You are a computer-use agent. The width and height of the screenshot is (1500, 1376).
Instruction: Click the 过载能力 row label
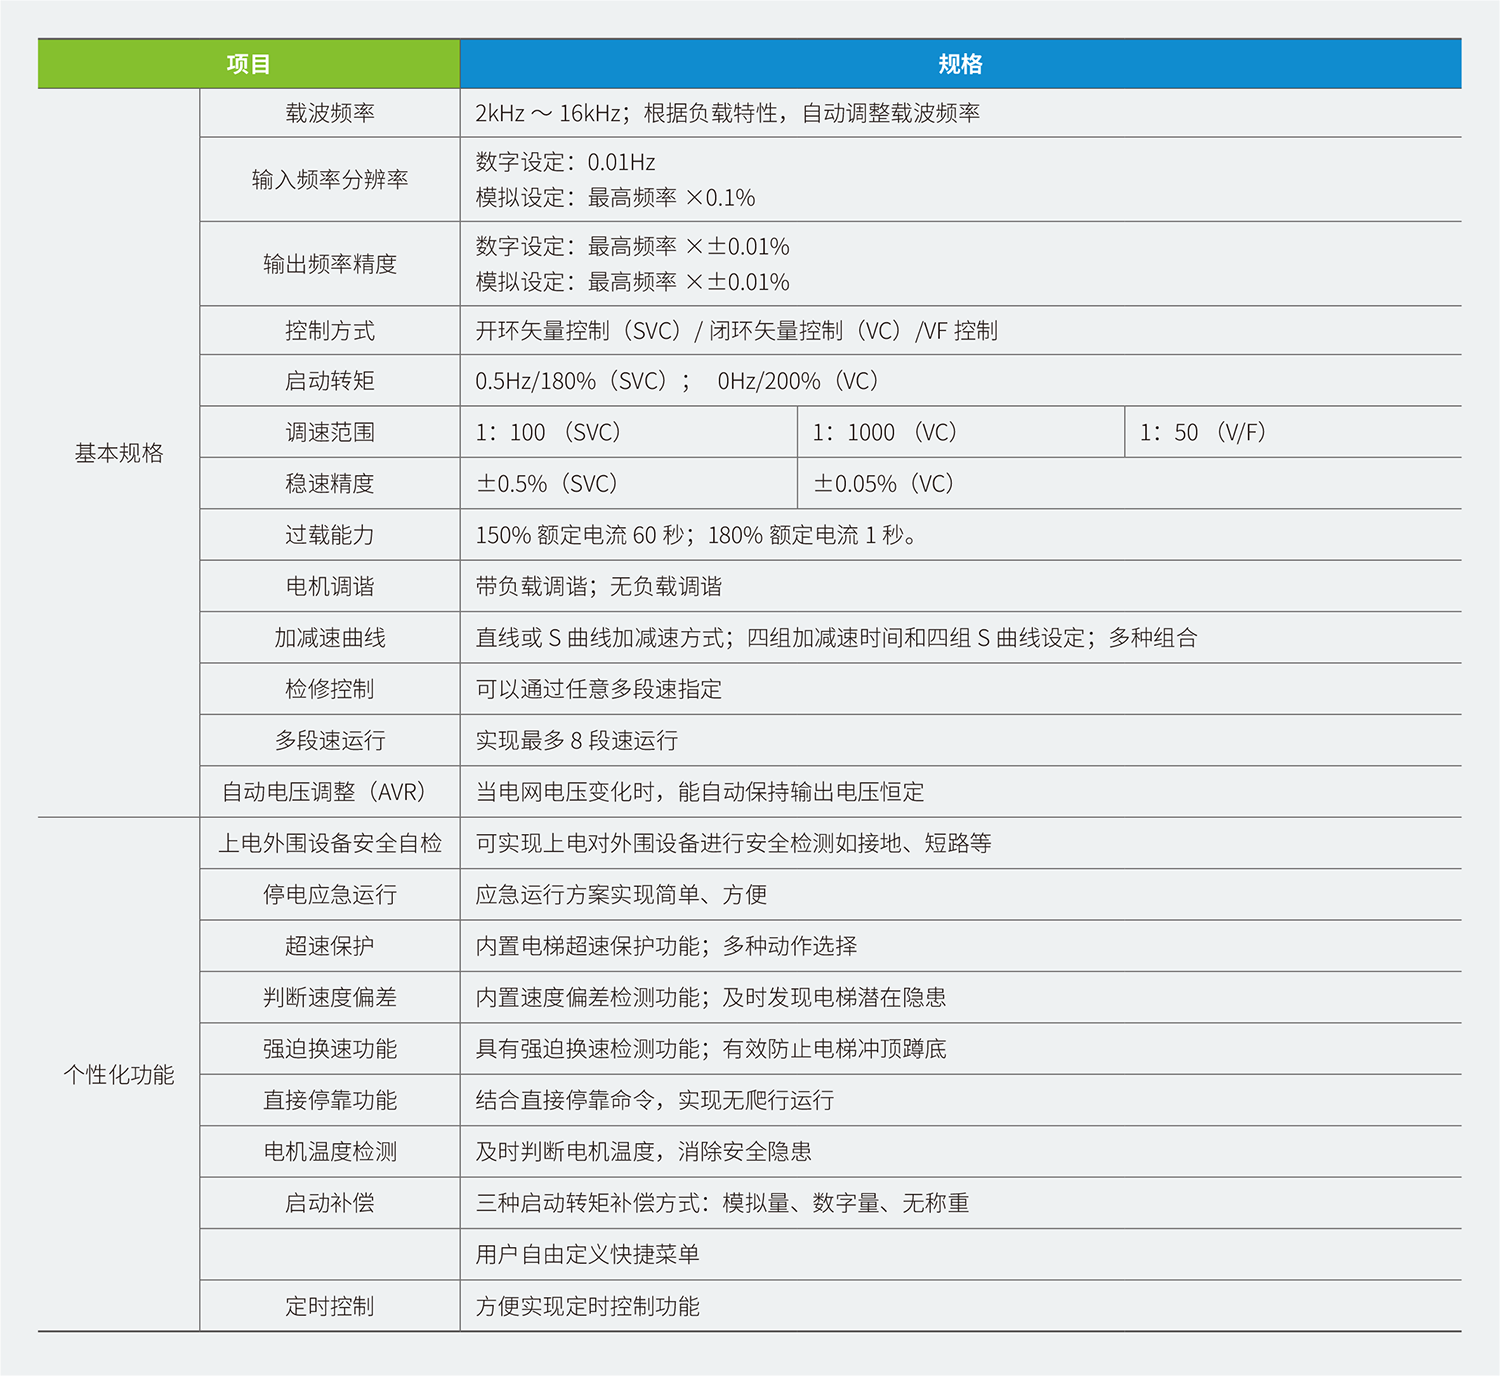(330, 535)
